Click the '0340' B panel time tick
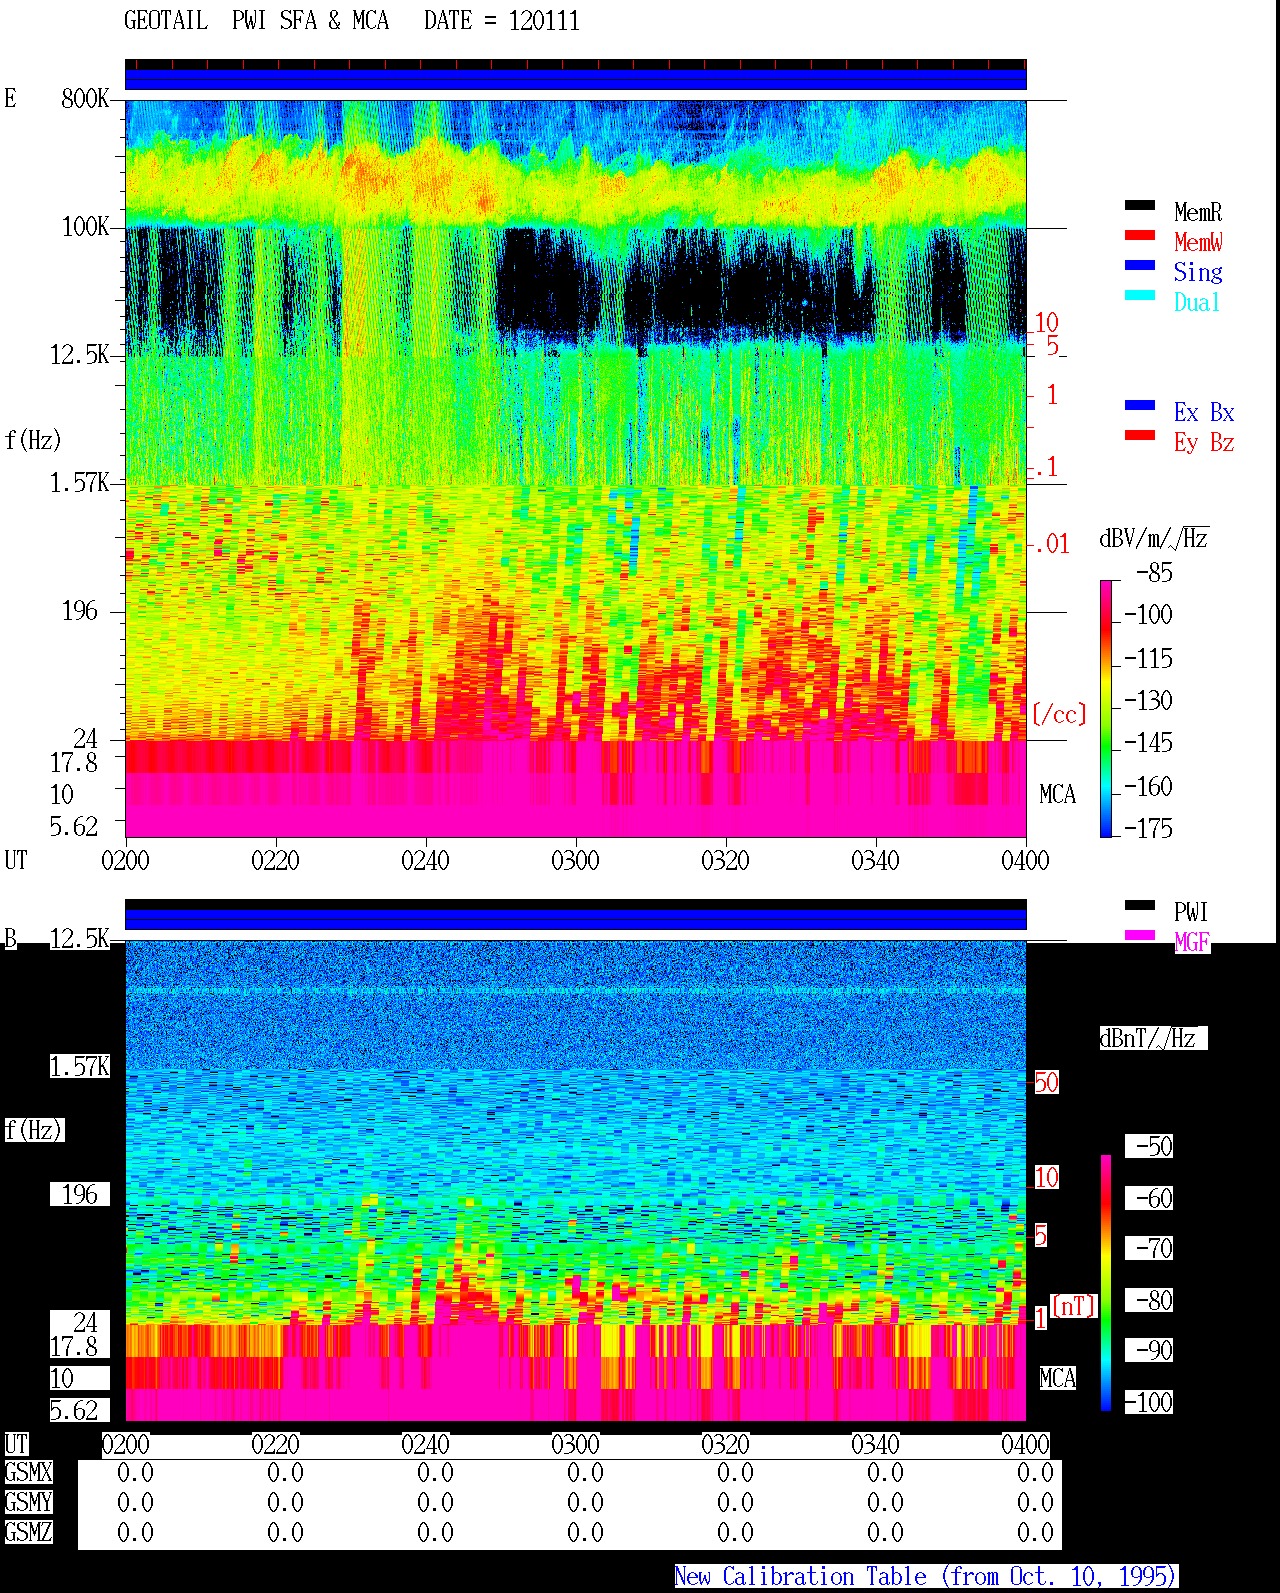The width and height of the screenshot is (1280, 1593). click(875, 1444)
